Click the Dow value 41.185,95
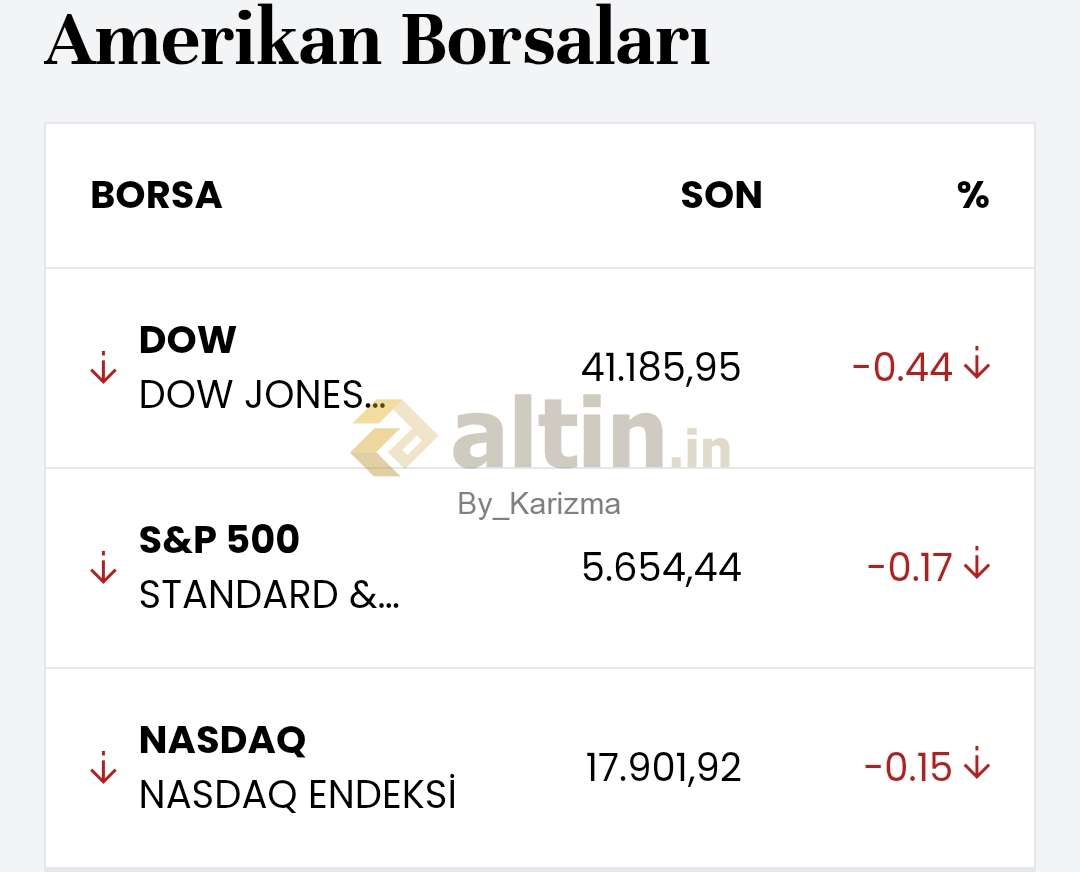The width and height of the screenshot is (1080, 872). 661,367
